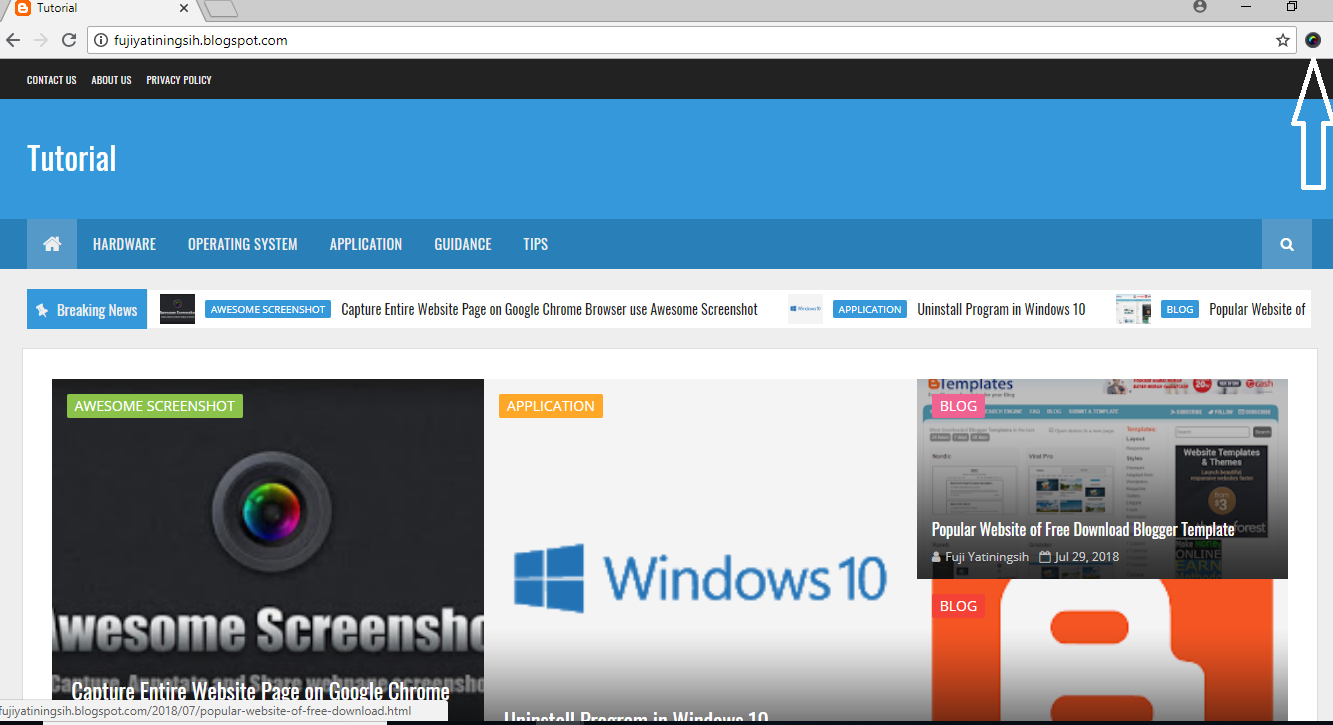Click the orange APPLICATION category badge

pyautogui.click(x=551, y=406)
